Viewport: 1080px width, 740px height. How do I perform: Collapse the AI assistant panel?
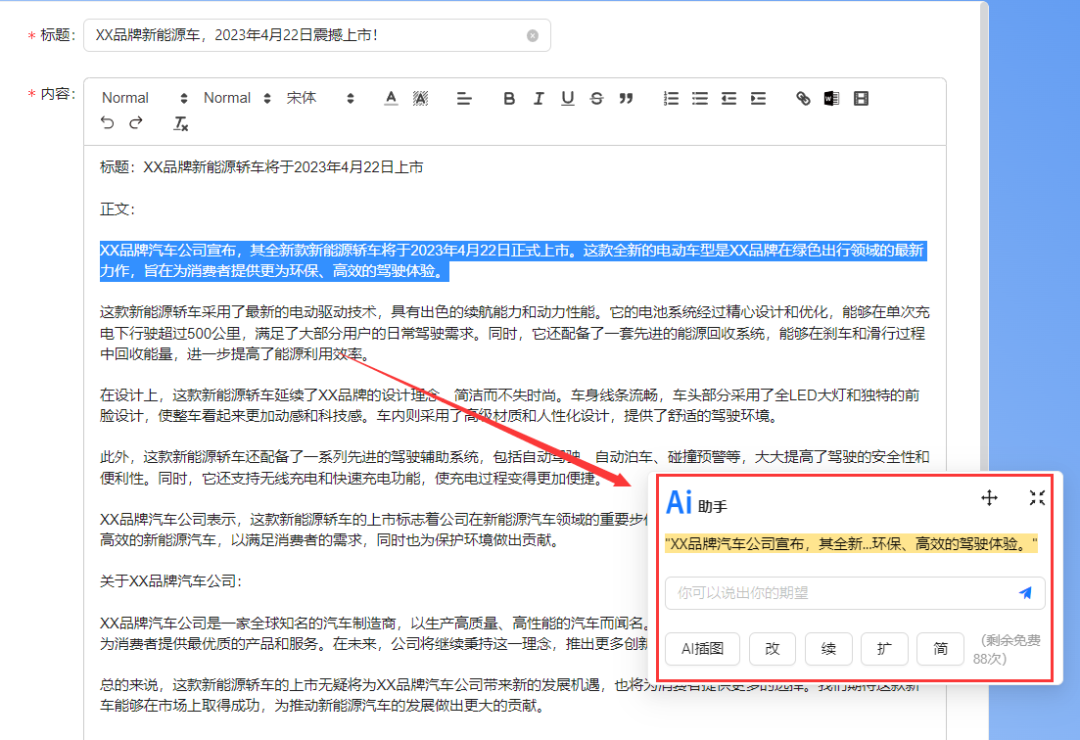tap(1037, 497)
